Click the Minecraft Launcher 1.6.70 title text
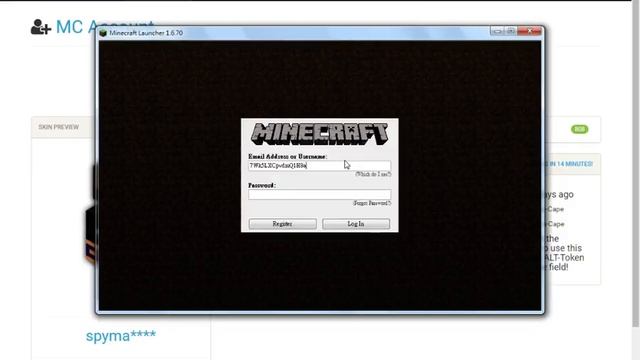Screen dimensions: 640x360 146,33
